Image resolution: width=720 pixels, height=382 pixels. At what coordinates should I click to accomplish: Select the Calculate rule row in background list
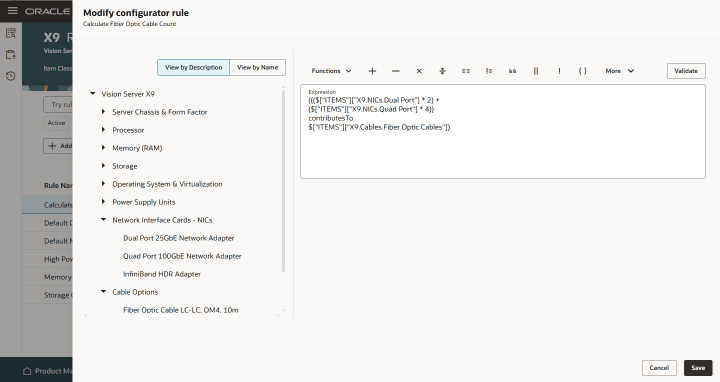pyautogui.click(x=47, y=205)
